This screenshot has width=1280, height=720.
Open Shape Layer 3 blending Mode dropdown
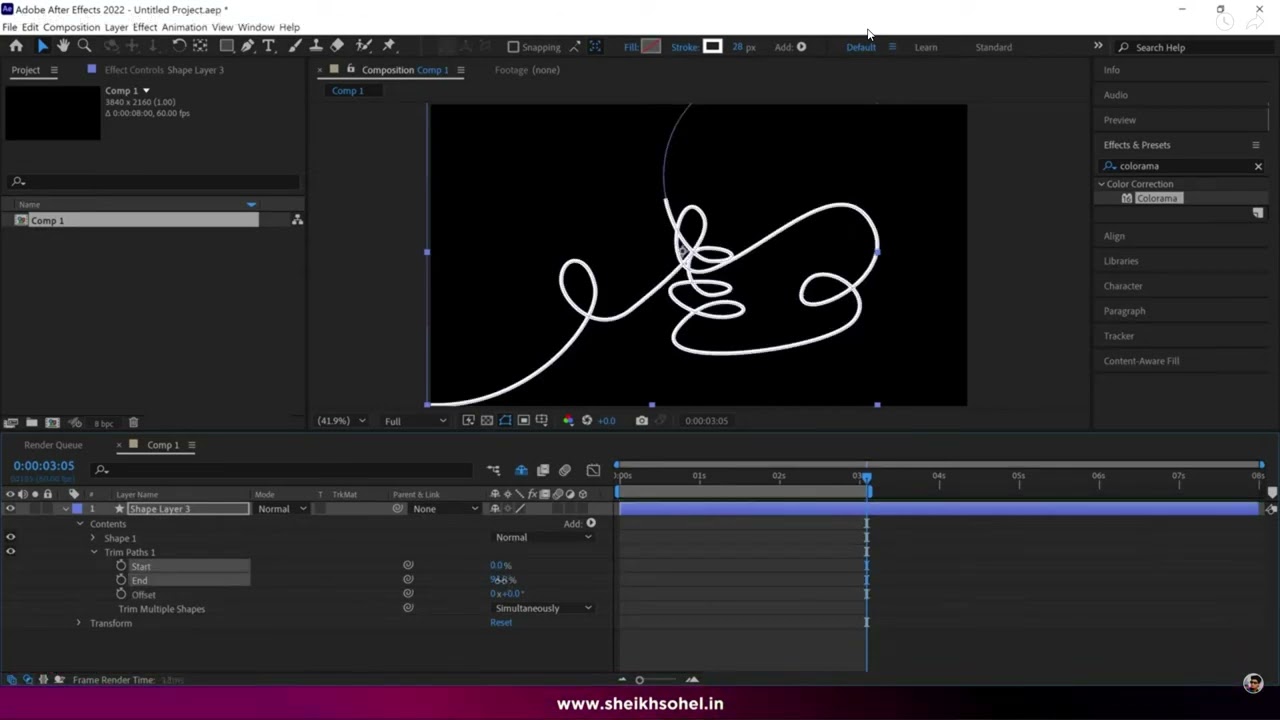282,509
